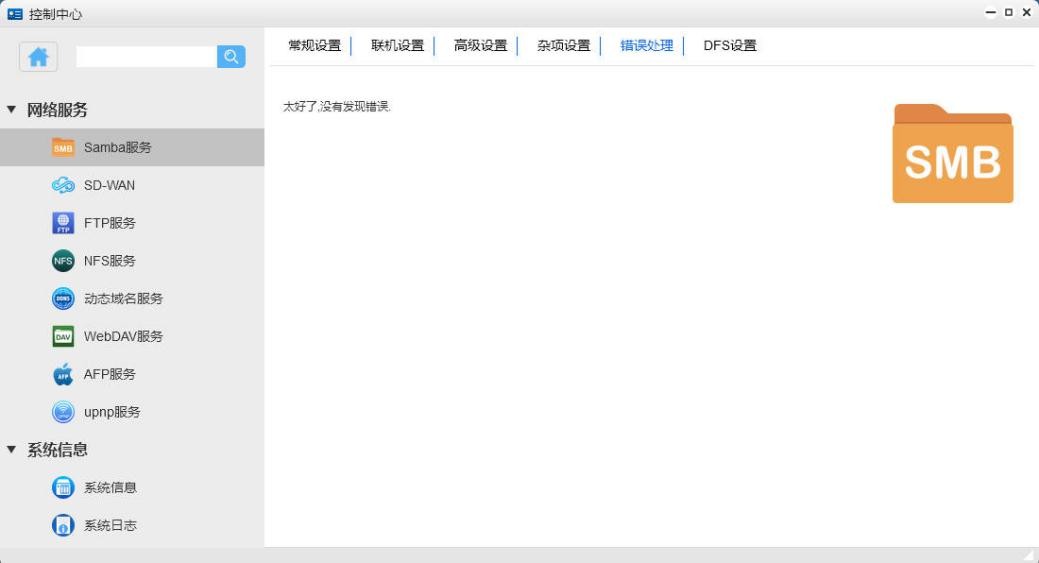Click the green NFS服务 icon
Viewport: 1039px width, 563px height.
pos(63,261)
